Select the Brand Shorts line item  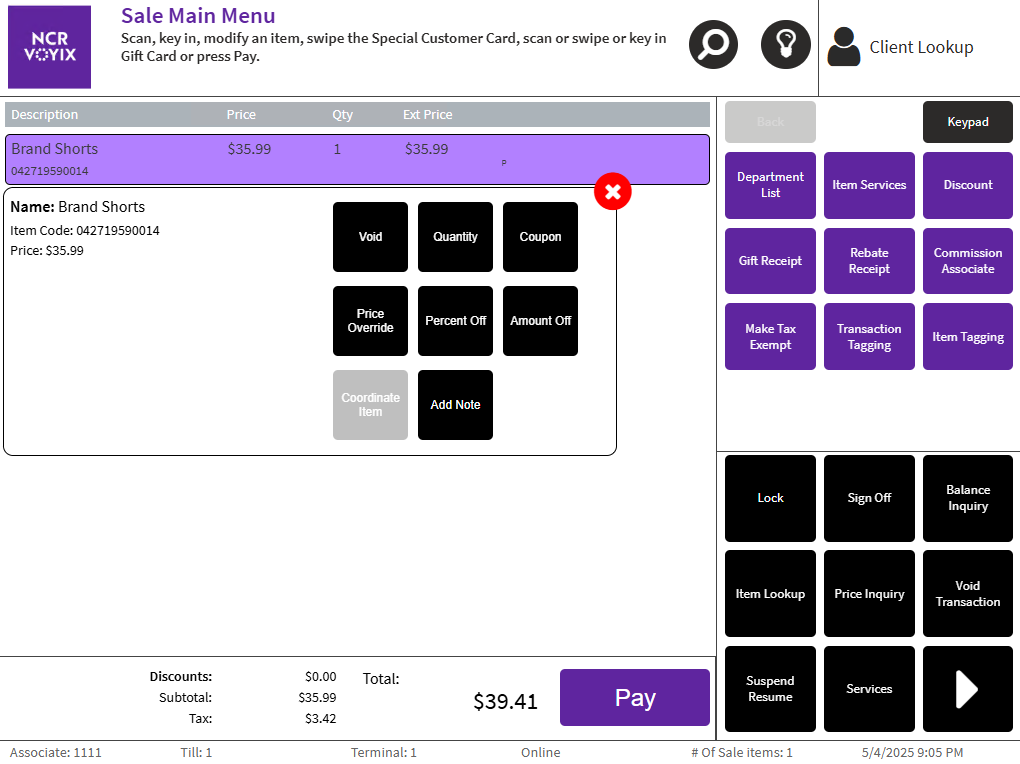coord(300,159)
